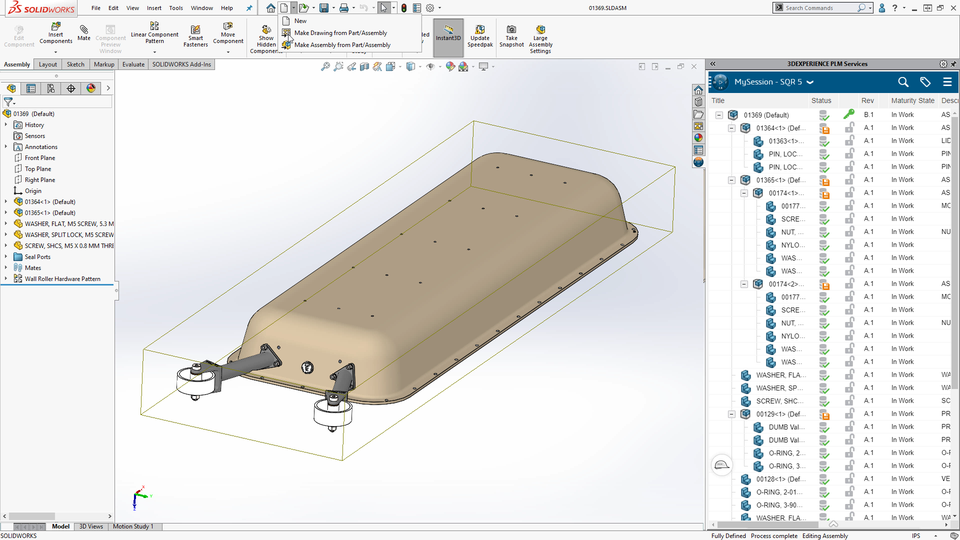Toggle the lock icon on the 01364<1> row
The width and height of the screenshot is (960, 540).
[849, 127]
